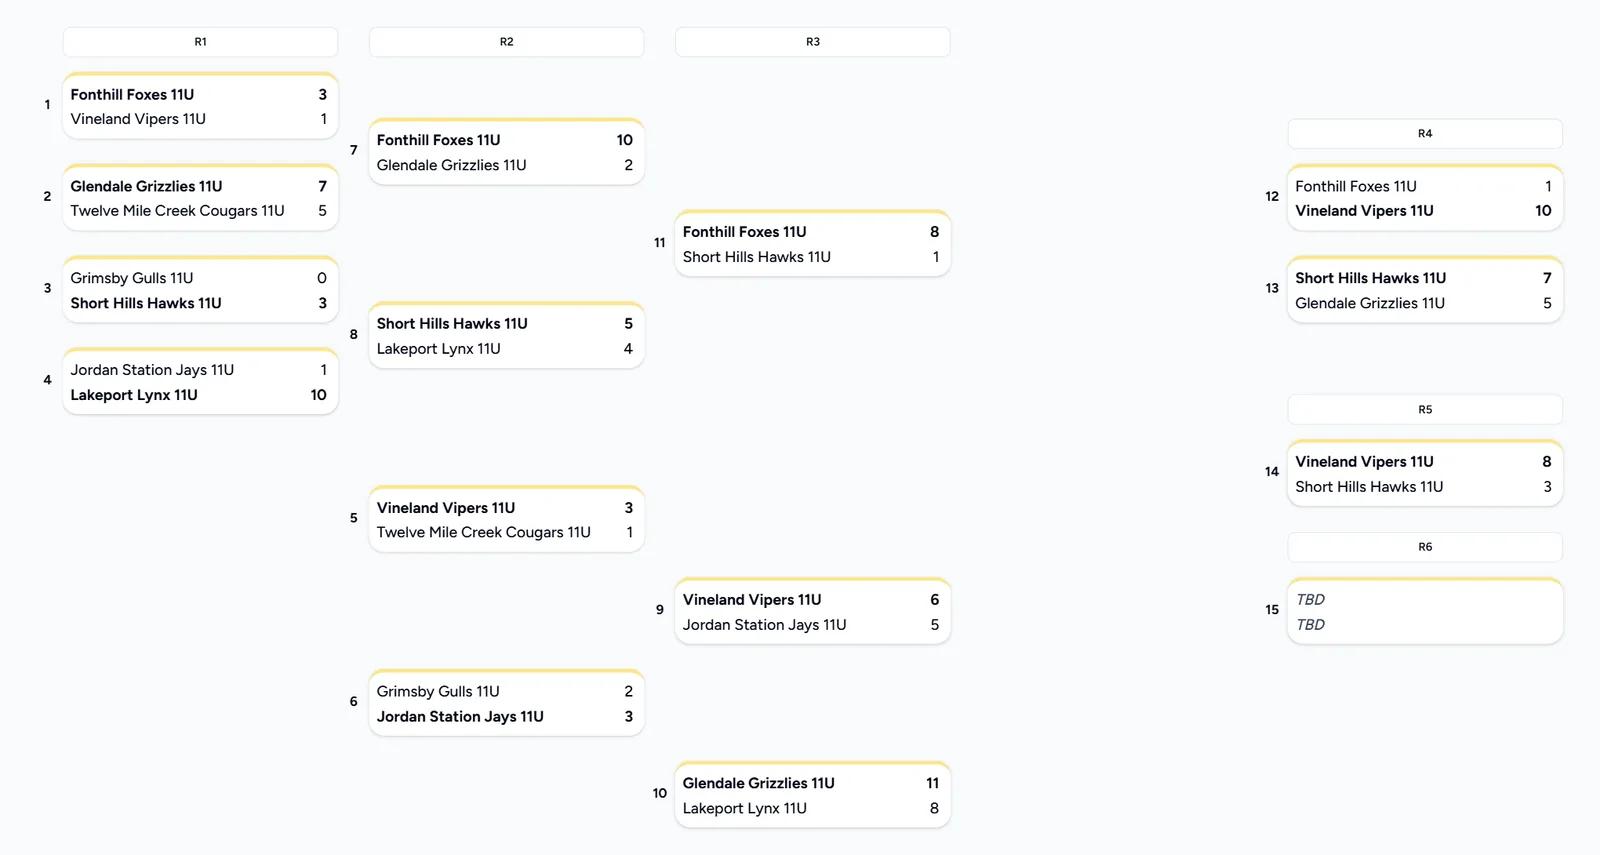Select the R5 round header
The height and width of the screenshot is (855, 1600).
coord(1425,410)
